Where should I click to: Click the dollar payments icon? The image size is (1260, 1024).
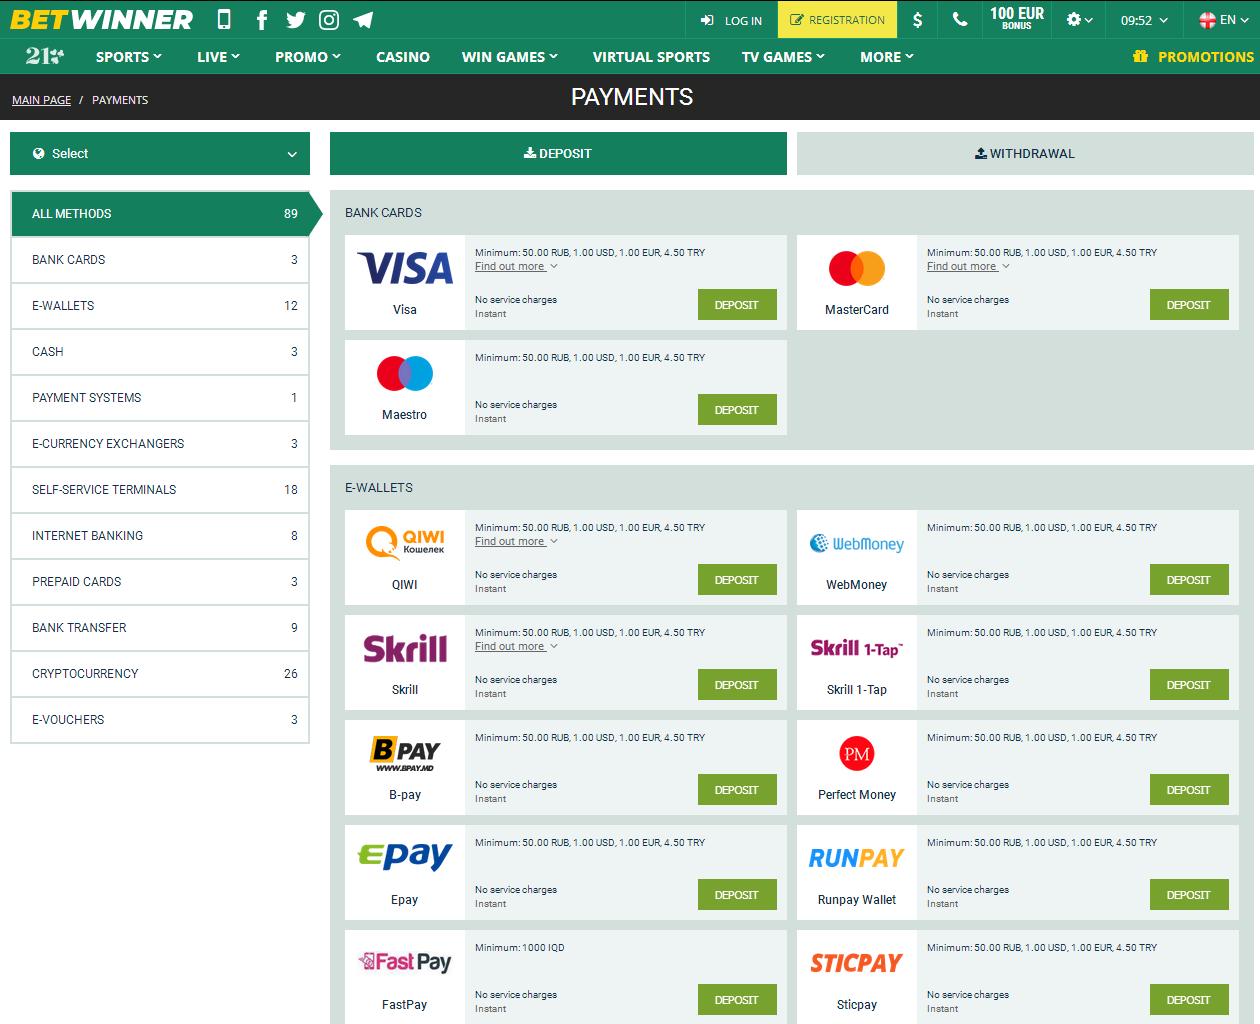(917, 19)
